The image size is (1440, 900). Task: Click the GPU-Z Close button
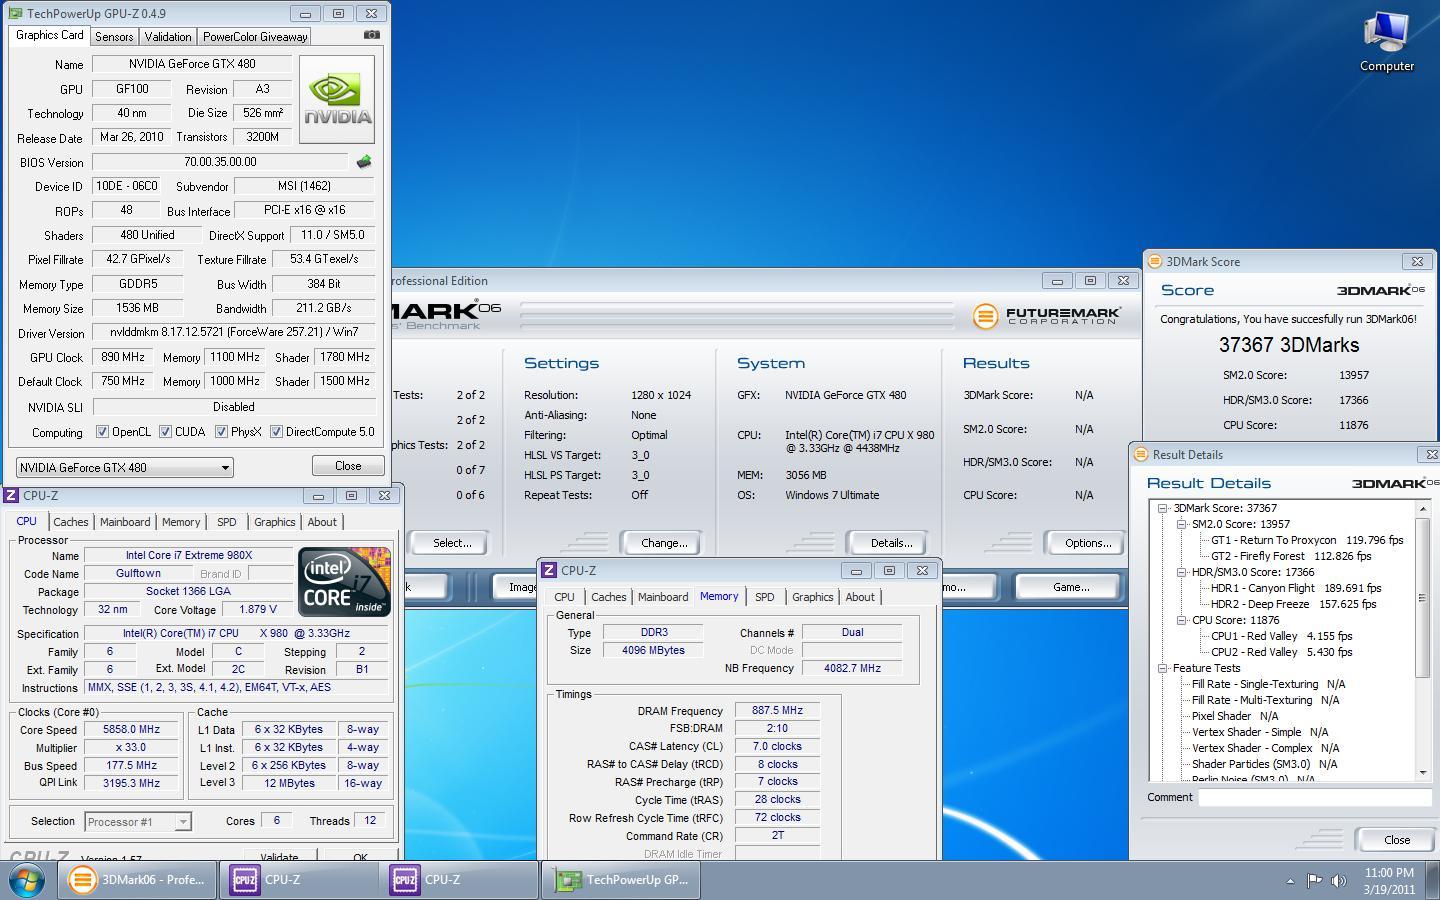click(348, 466)
